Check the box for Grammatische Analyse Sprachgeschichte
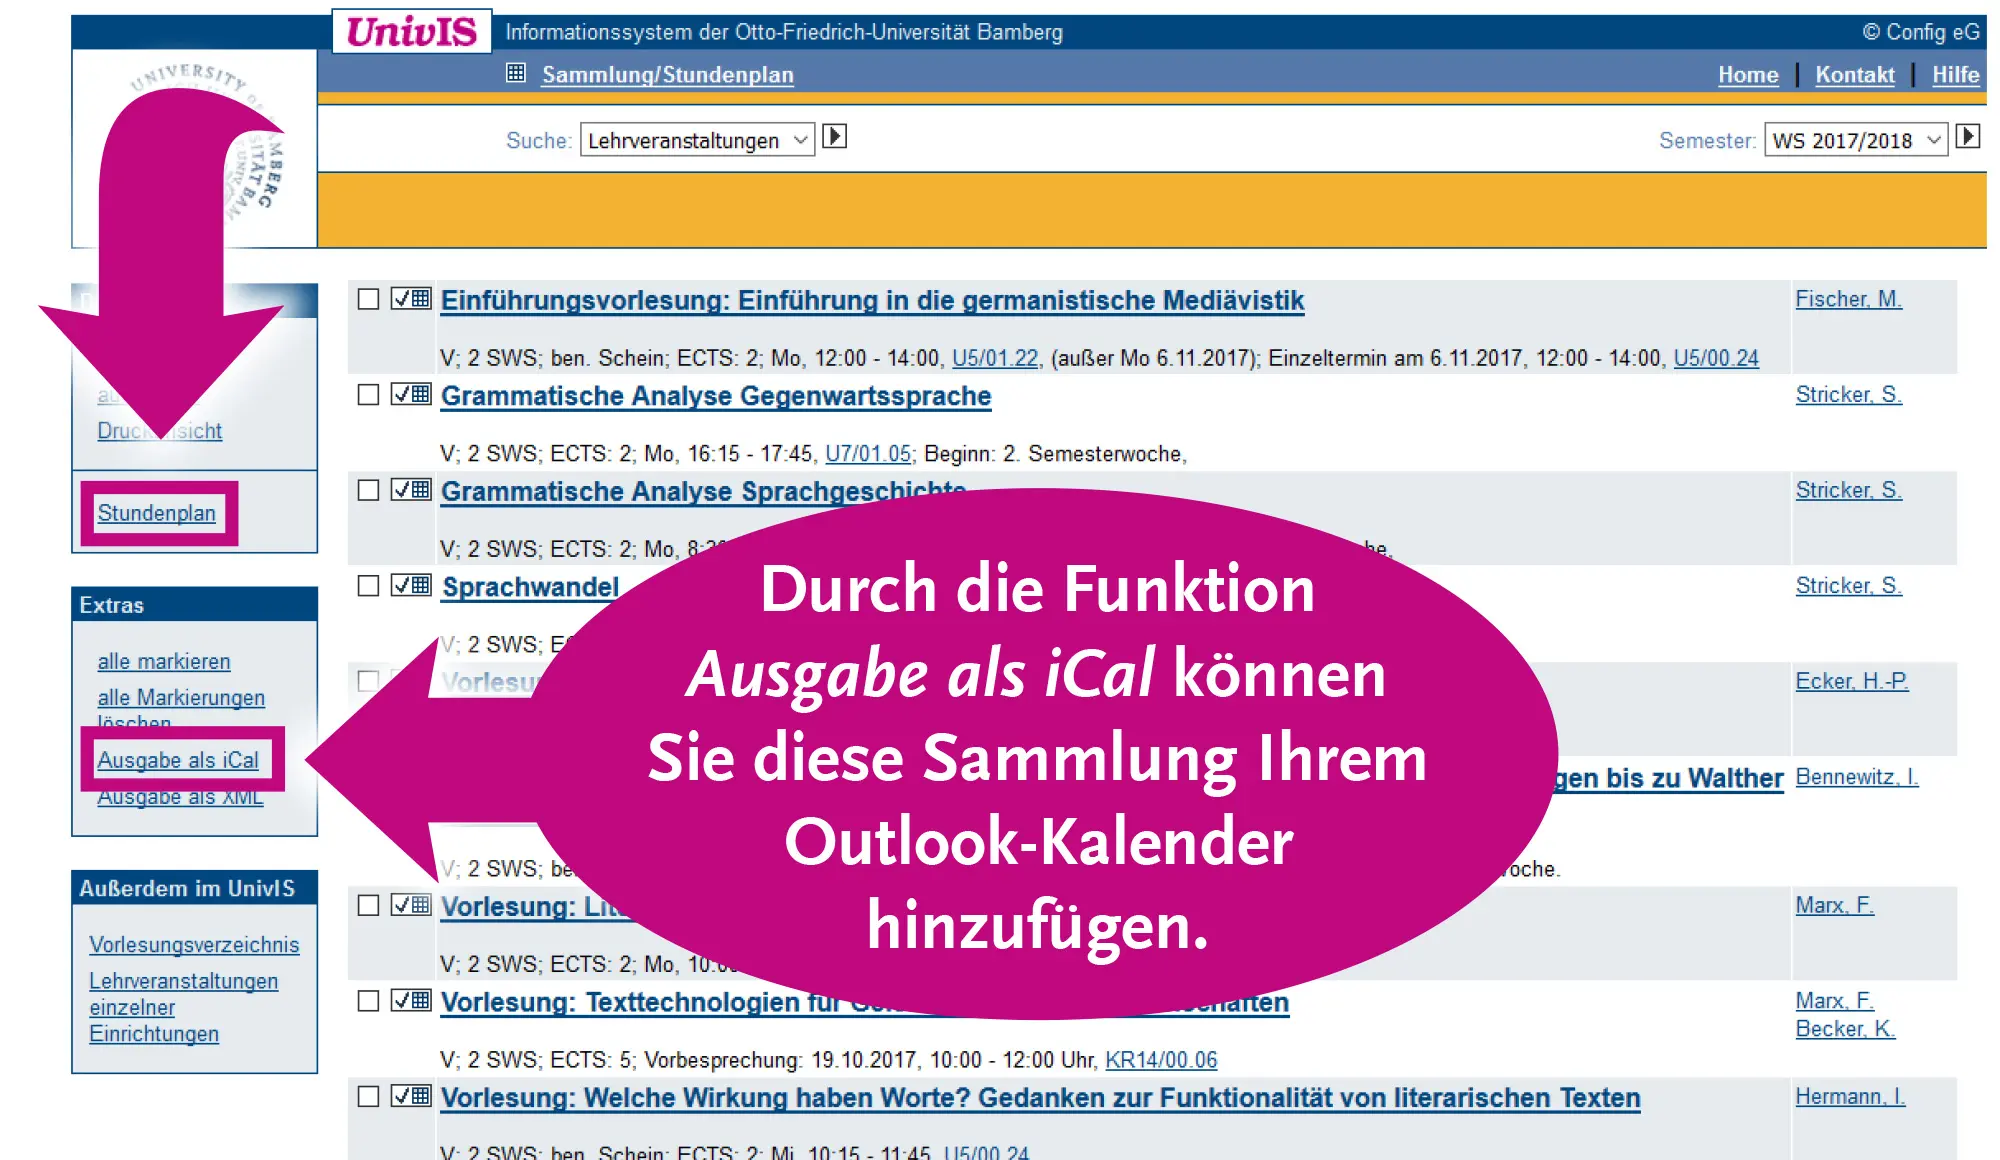Image resolution: width=2000 pixels, height=1160 pixels. point(369,490)
